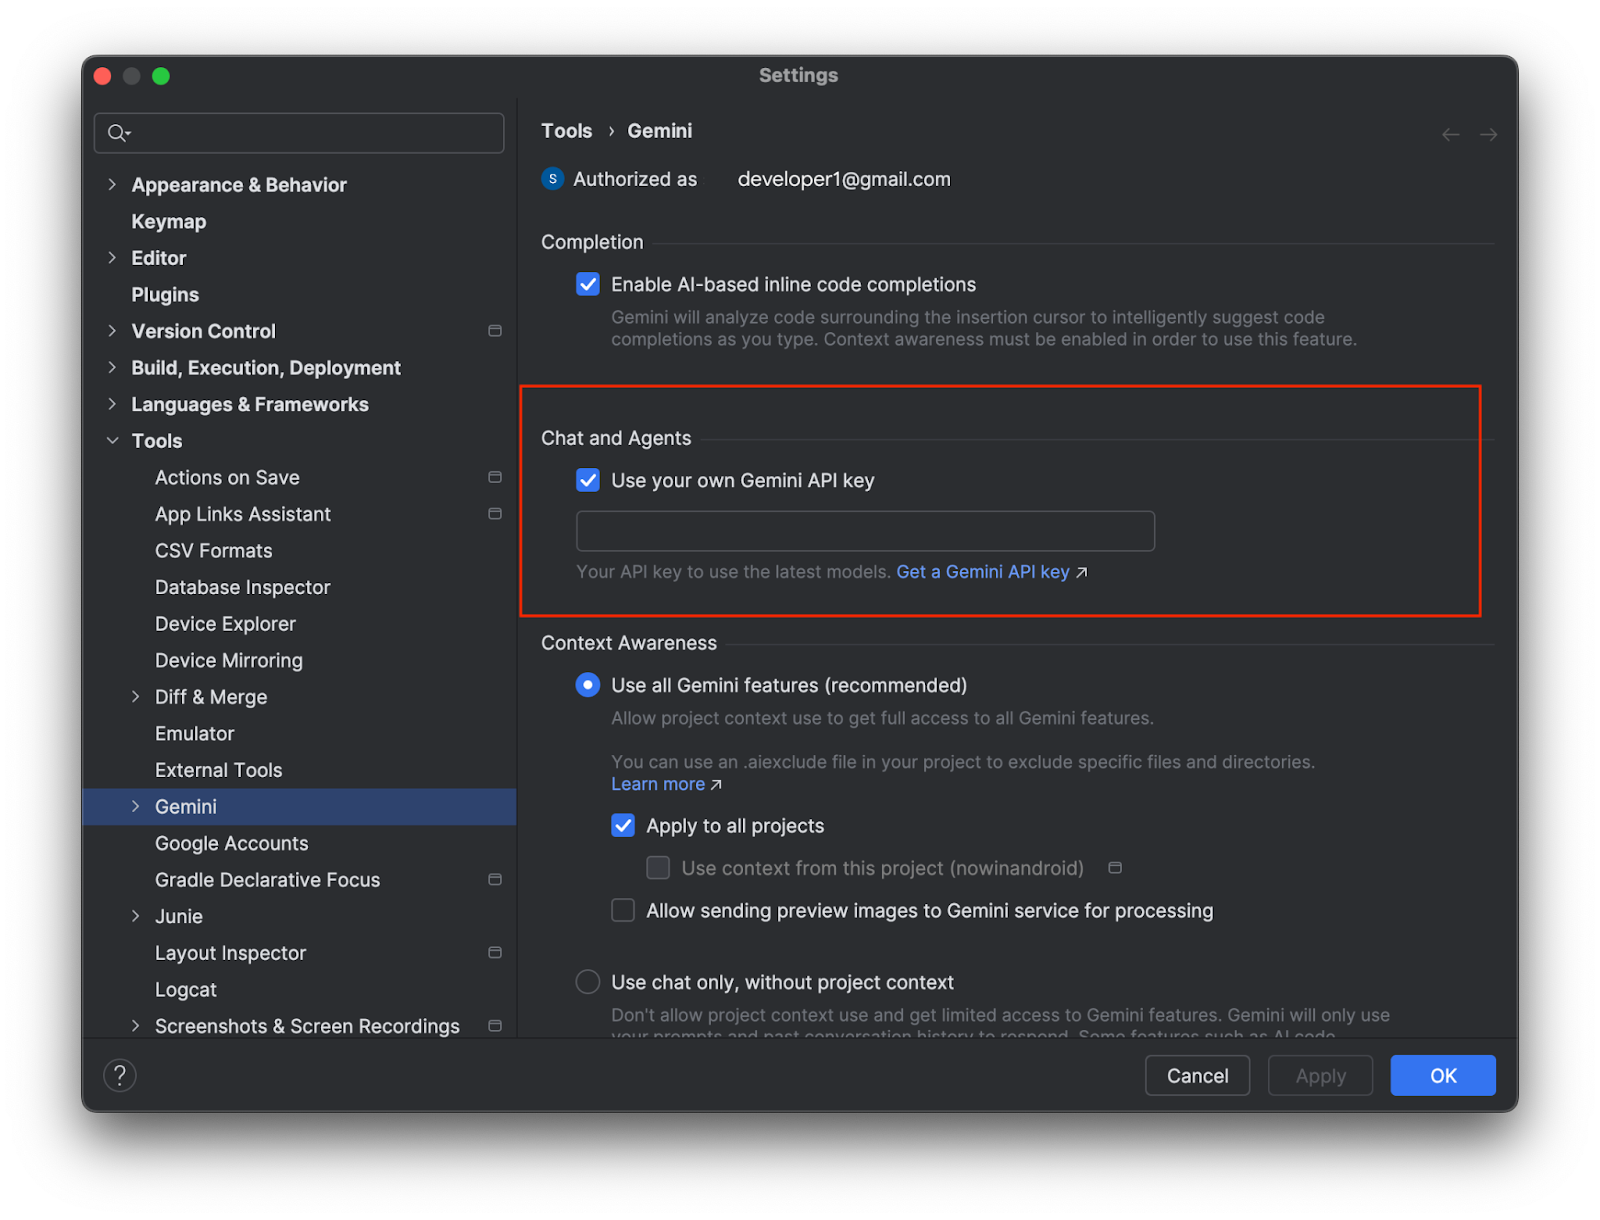Viewport: 1600px width, 1220px height.
Task: Enable Allow sending preview images to Gemini service
Action: coord(622,910)
